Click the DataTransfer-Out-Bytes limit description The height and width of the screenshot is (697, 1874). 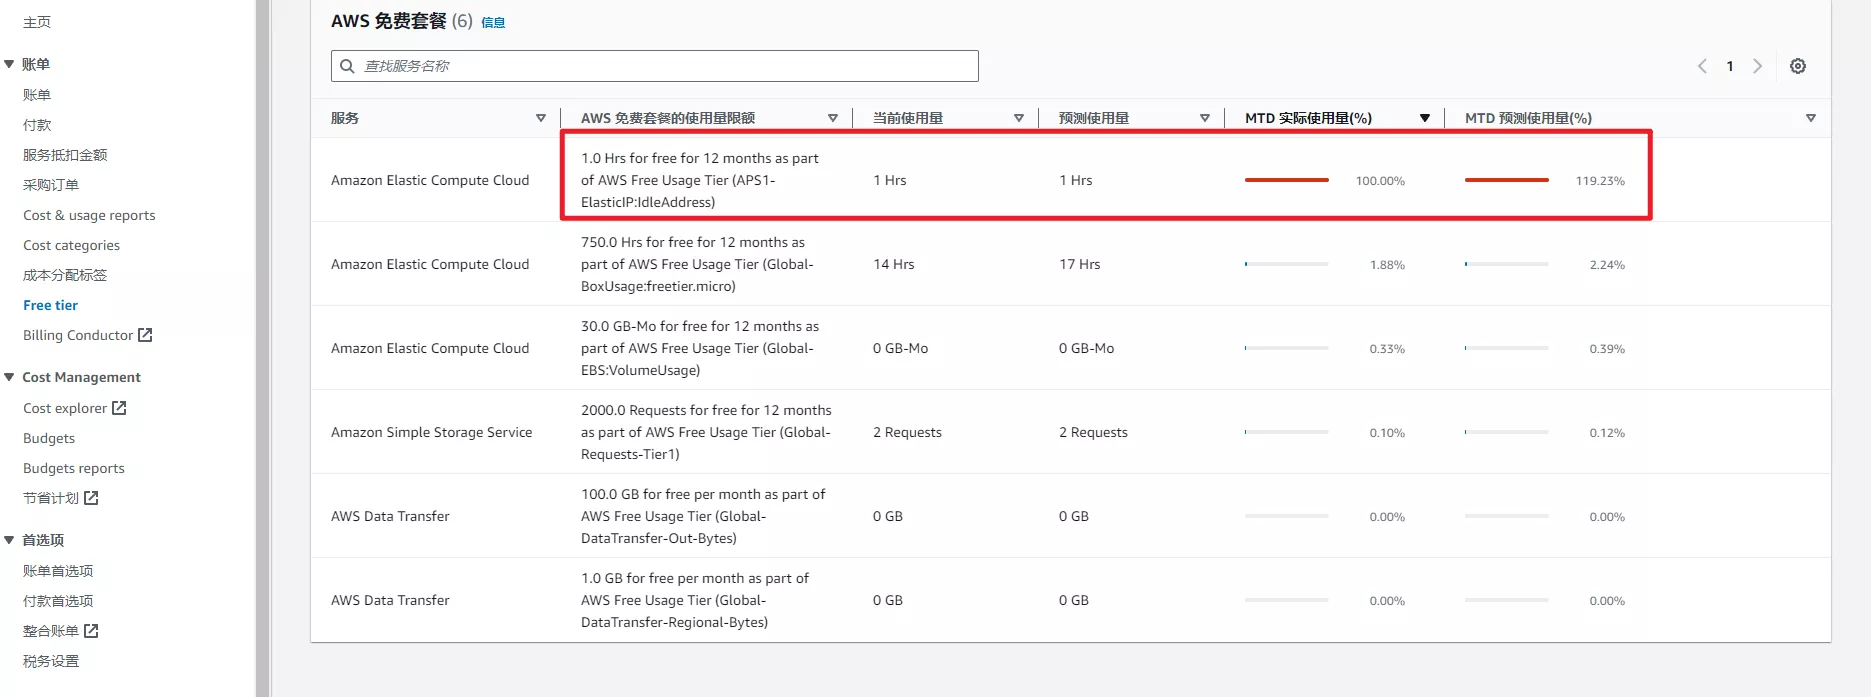pos(703,516)
